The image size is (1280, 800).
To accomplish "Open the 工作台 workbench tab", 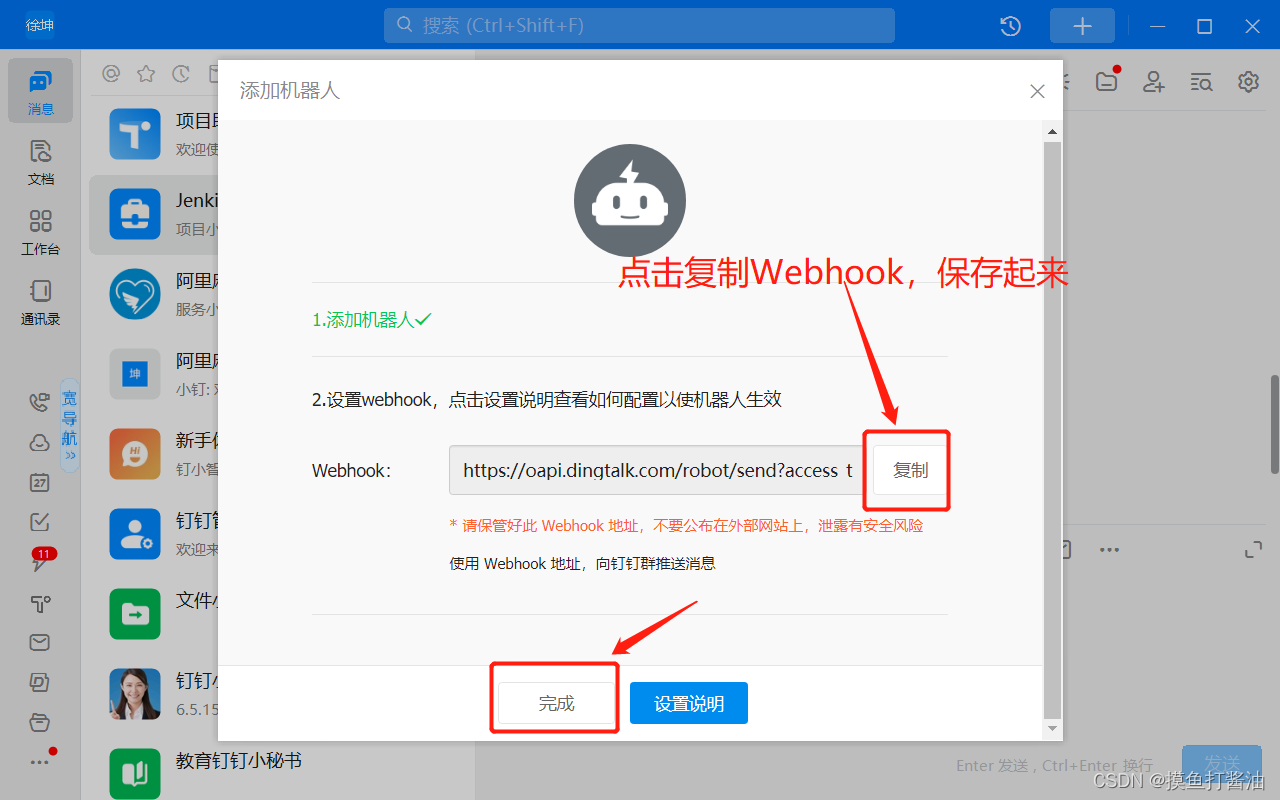I will click(x=40, y=232).
